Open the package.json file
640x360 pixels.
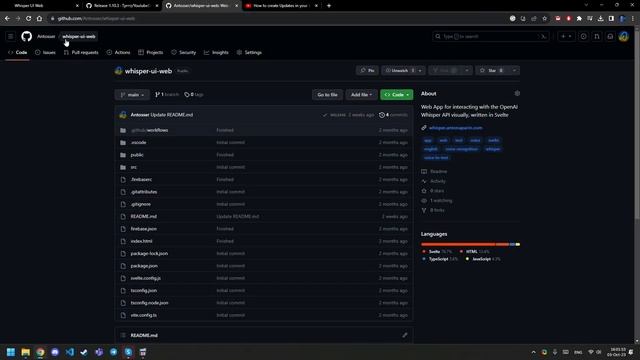pos(144,266)
